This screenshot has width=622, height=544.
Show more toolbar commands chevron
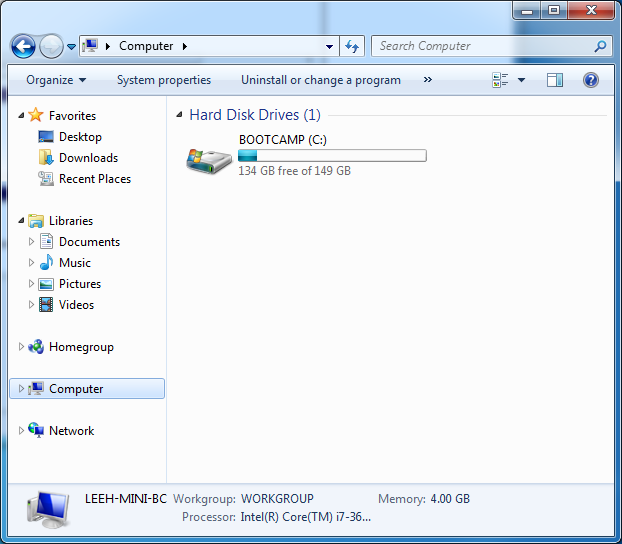tap(428, 80)
